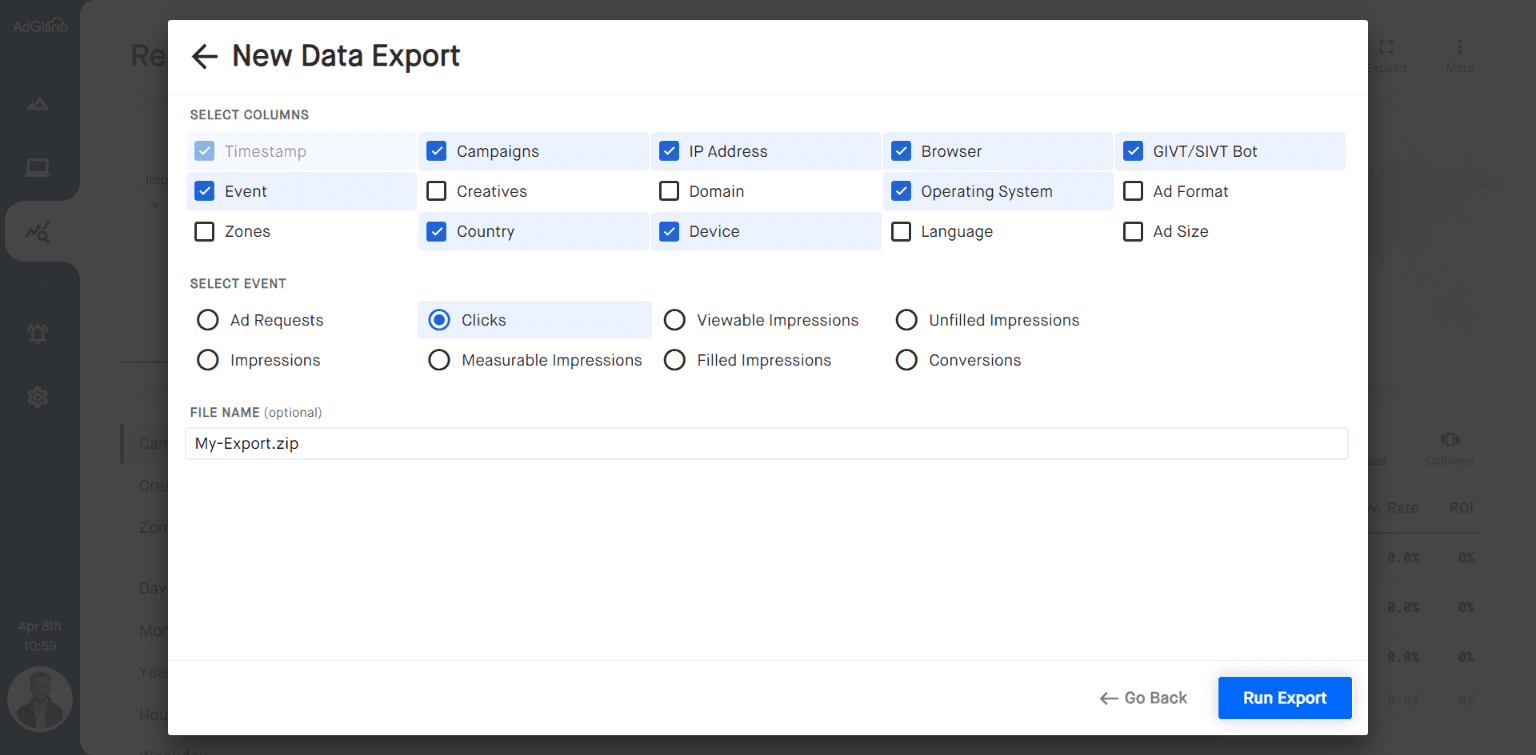Image resolution: width=1536 pixels, height=755 pixels.
Task: Select the active Reporting analytics icon
Action: coord(38,231)
